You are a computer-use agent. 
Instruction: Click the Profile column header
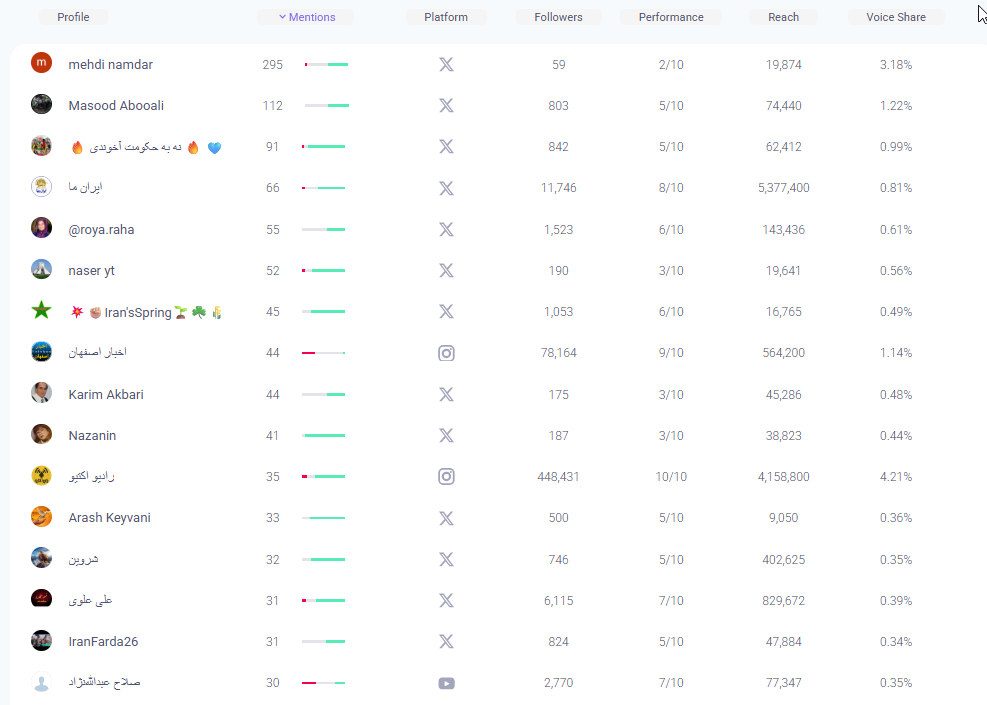point(73,17)
